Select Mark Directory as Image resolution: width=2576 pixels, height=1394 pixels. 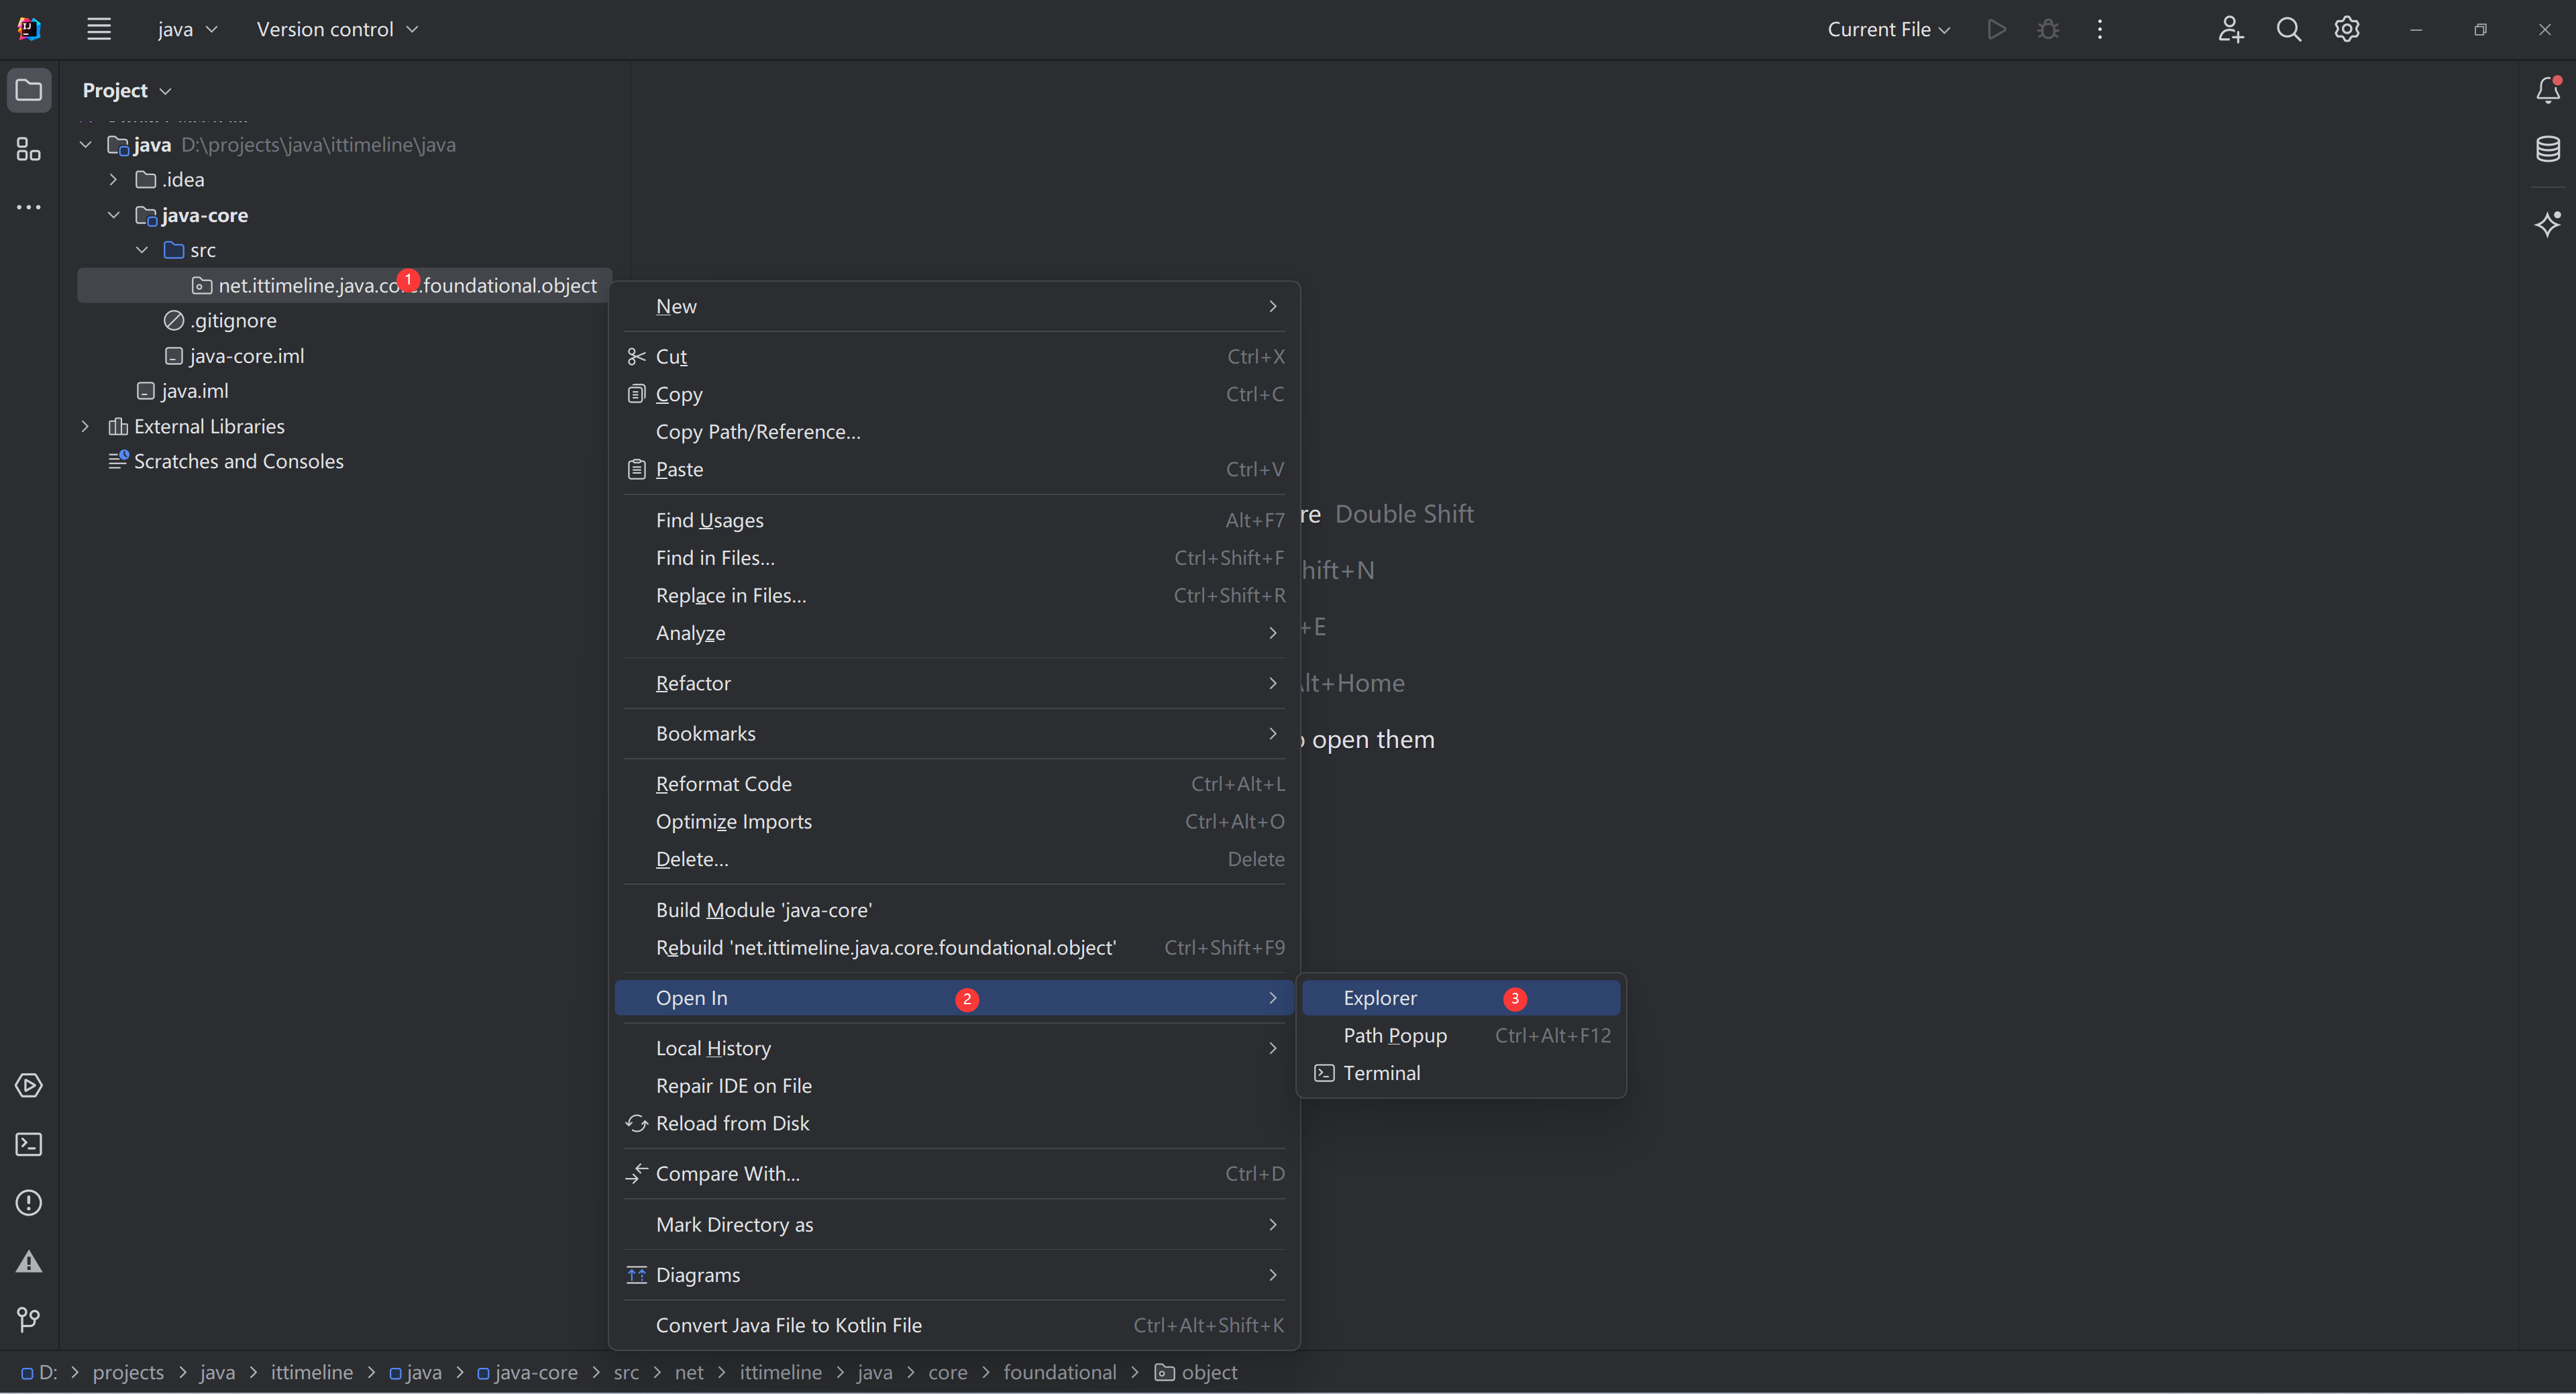tap(954, 1224)
